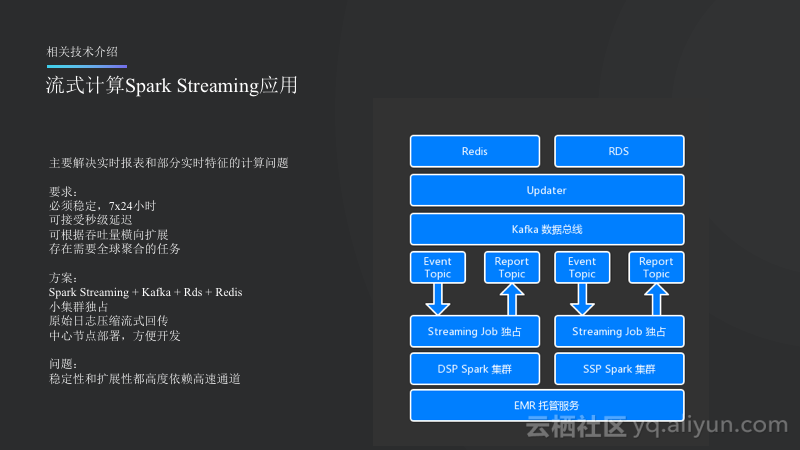Select the text 存在需要全球聚合的任务
Screen dimensions: 800x450
(x=115, y=248)
